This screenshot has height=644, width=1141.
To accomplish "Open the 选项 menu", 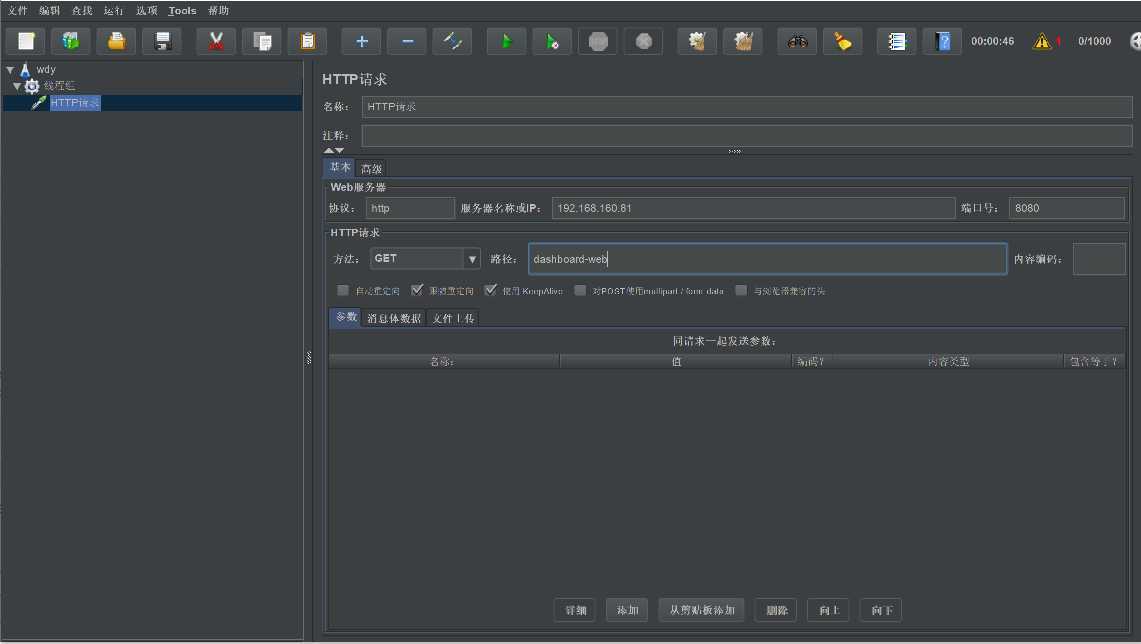I will coord(146,11).
